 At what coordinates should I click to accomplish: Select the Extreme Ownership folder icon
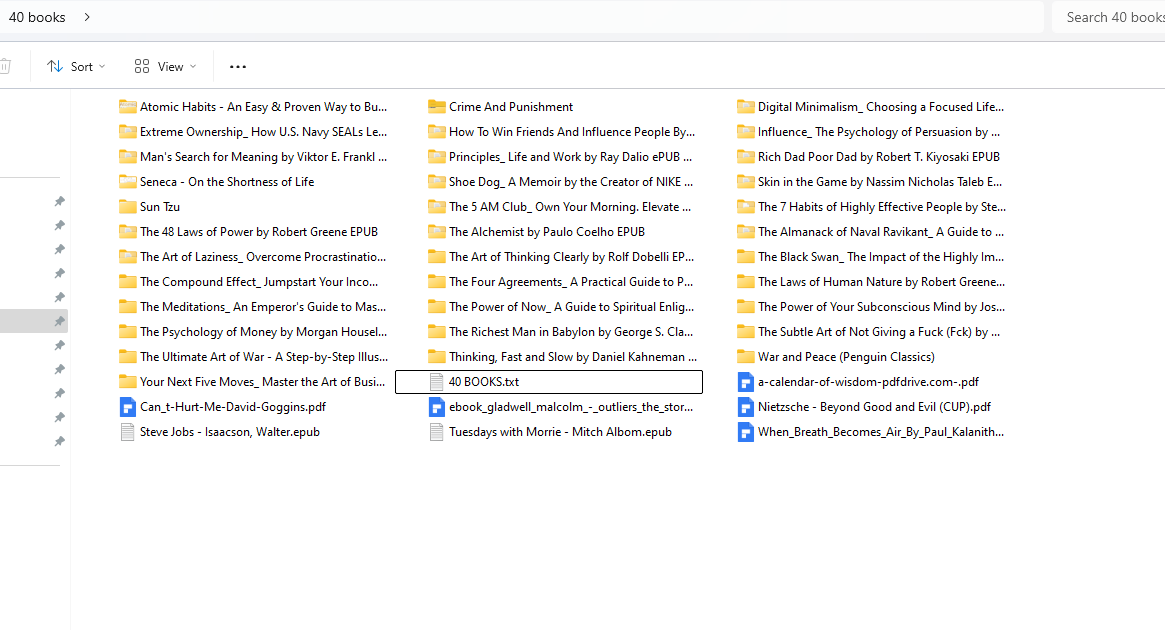pos(128,132)
